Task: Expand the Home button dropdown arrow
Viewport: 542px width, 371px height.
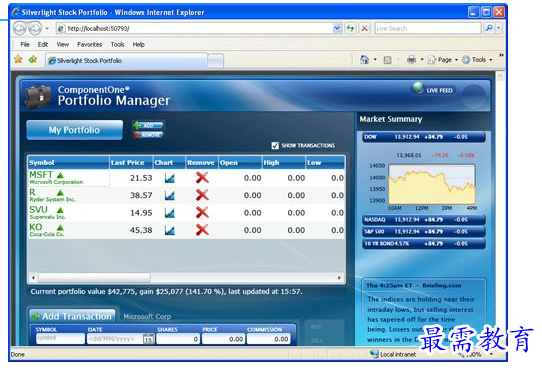Action: [375, 60]
